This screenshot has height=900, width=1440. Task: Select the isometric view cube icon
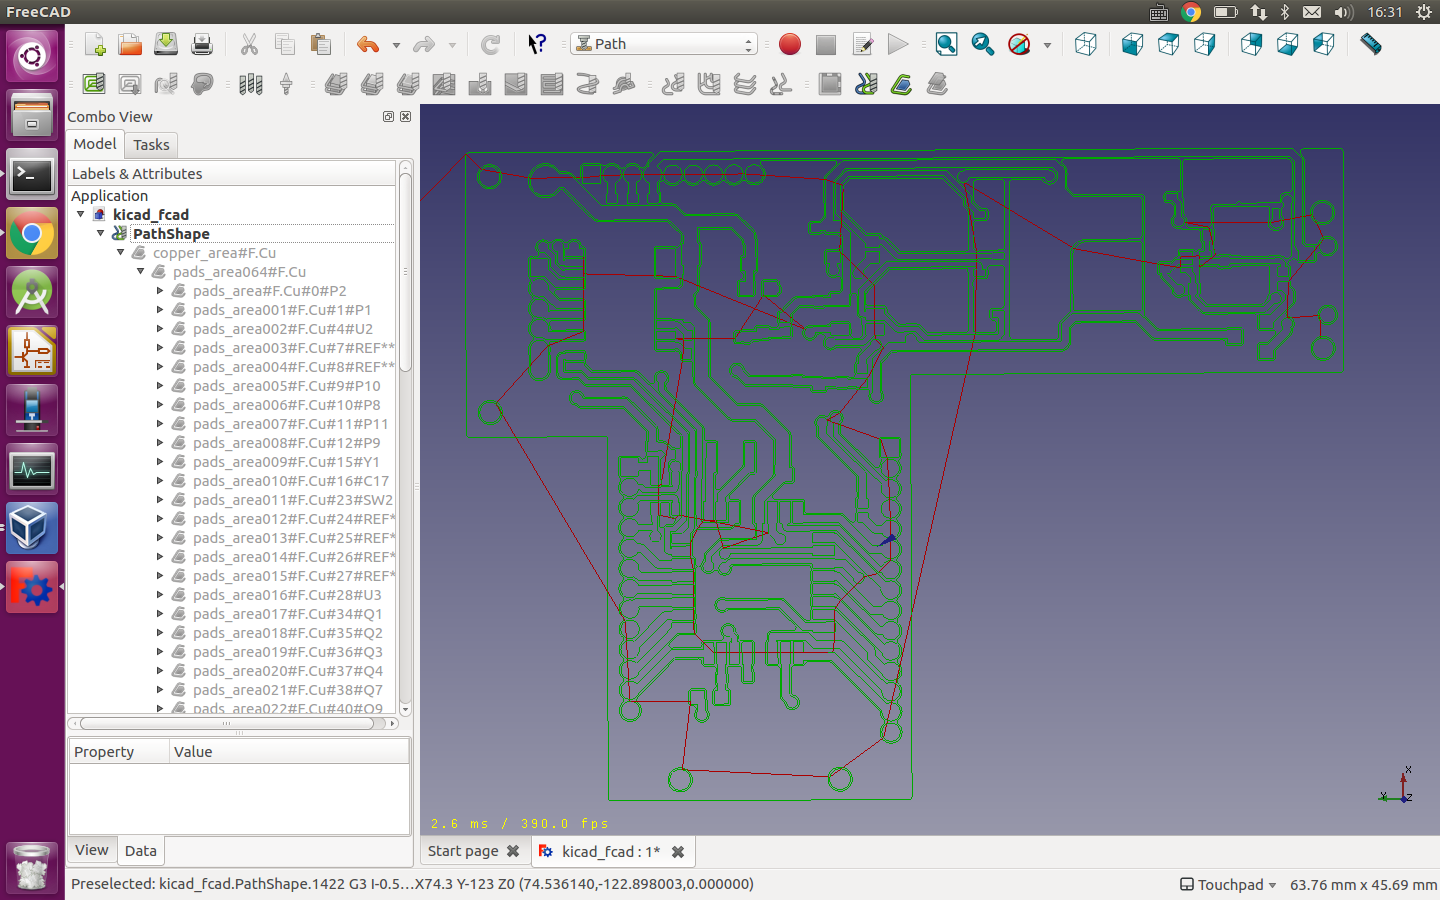(1086, 44)
